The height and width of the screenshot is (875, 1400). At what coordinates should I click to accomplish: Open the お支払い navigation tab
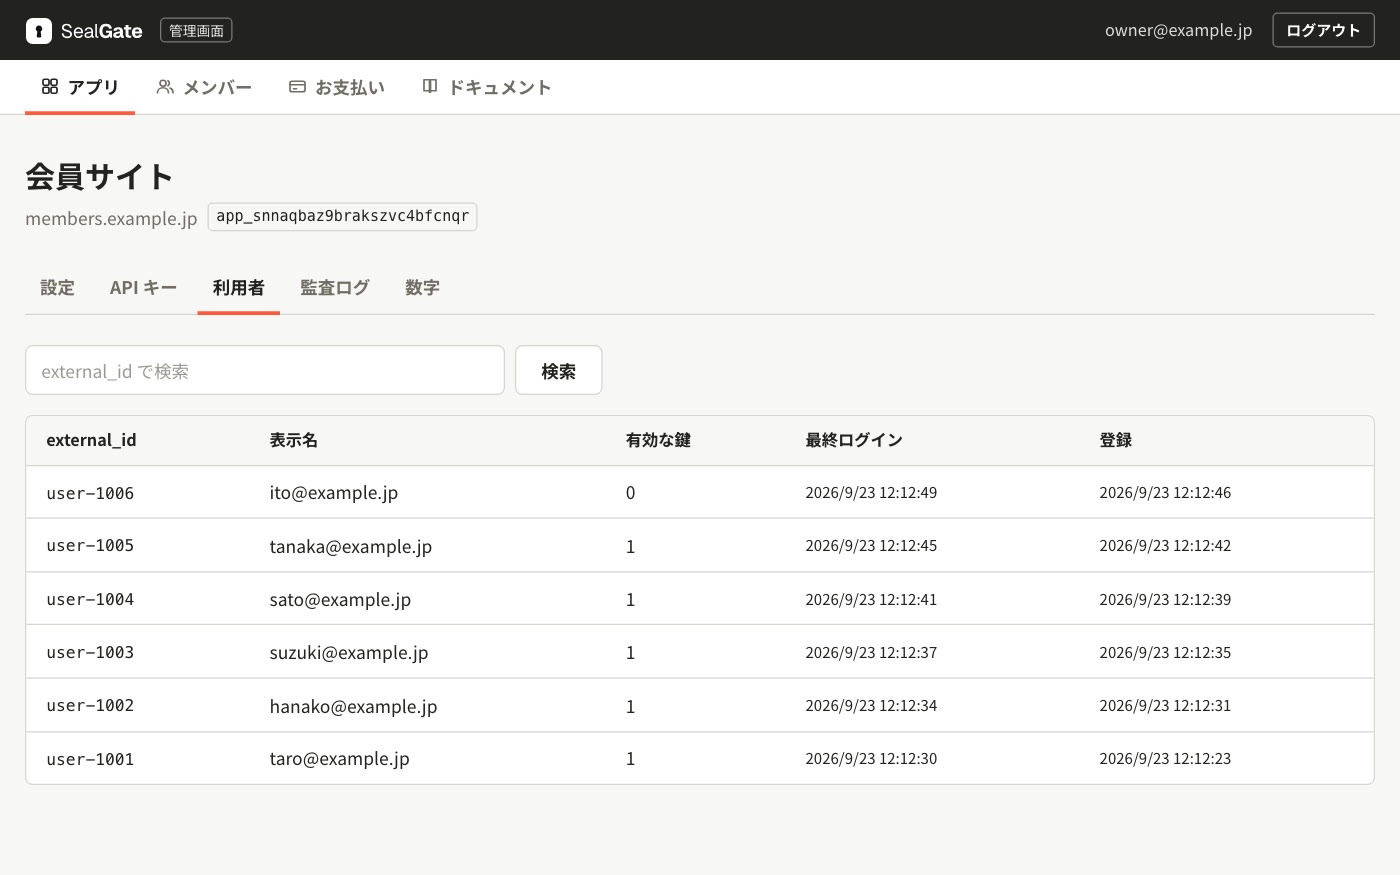337,87
